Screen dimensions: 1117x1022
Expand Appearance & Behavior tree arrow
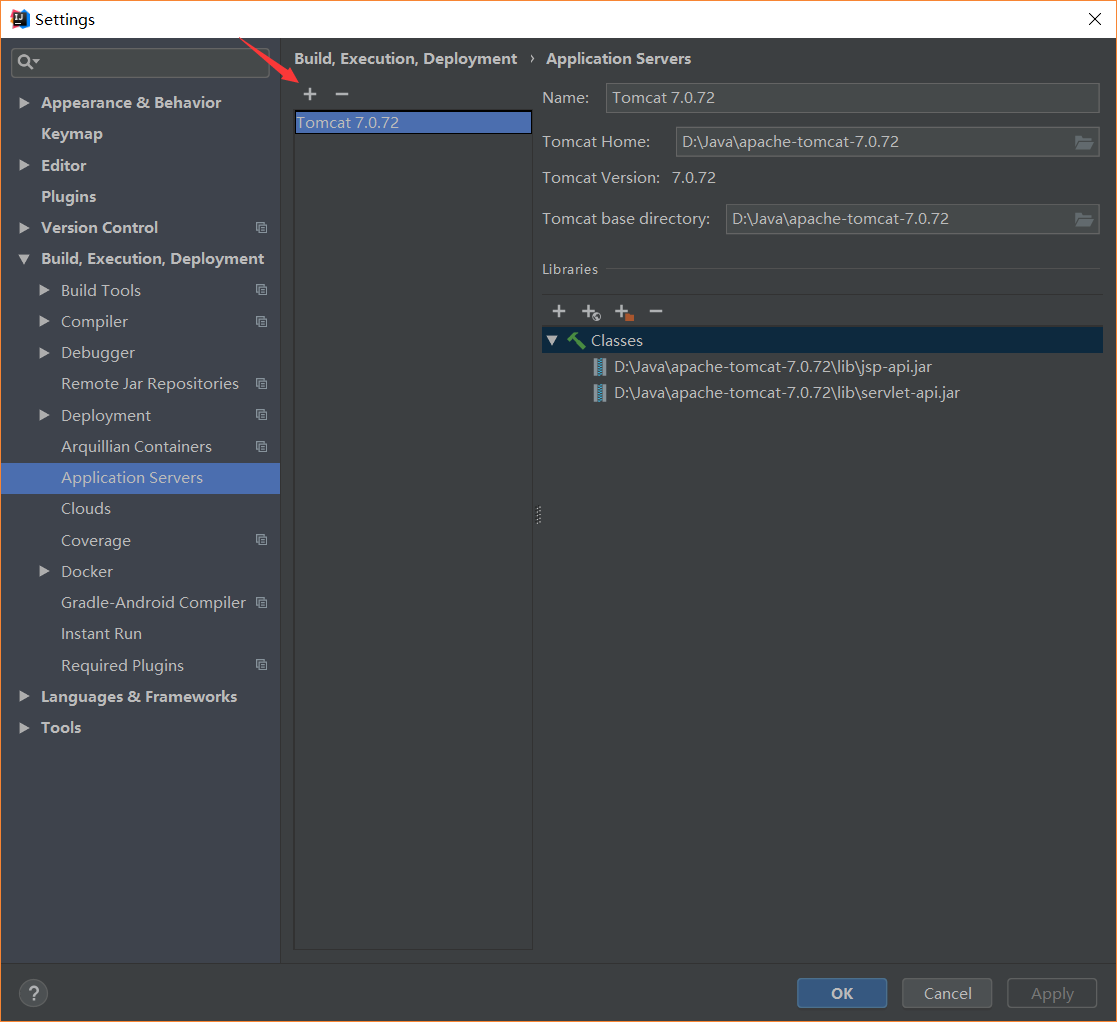click(24, 103)
